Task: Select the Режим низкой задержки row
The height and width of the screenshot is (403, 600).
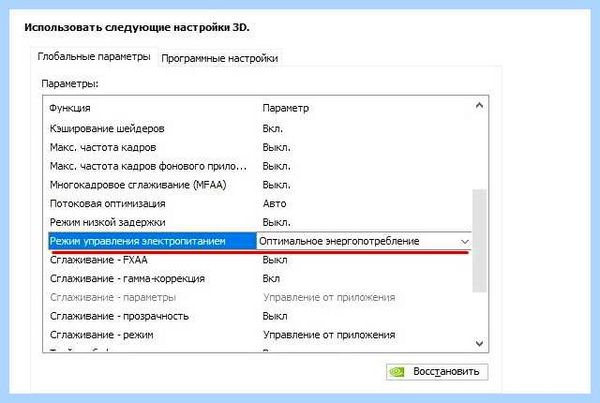Action: (260, 222)
